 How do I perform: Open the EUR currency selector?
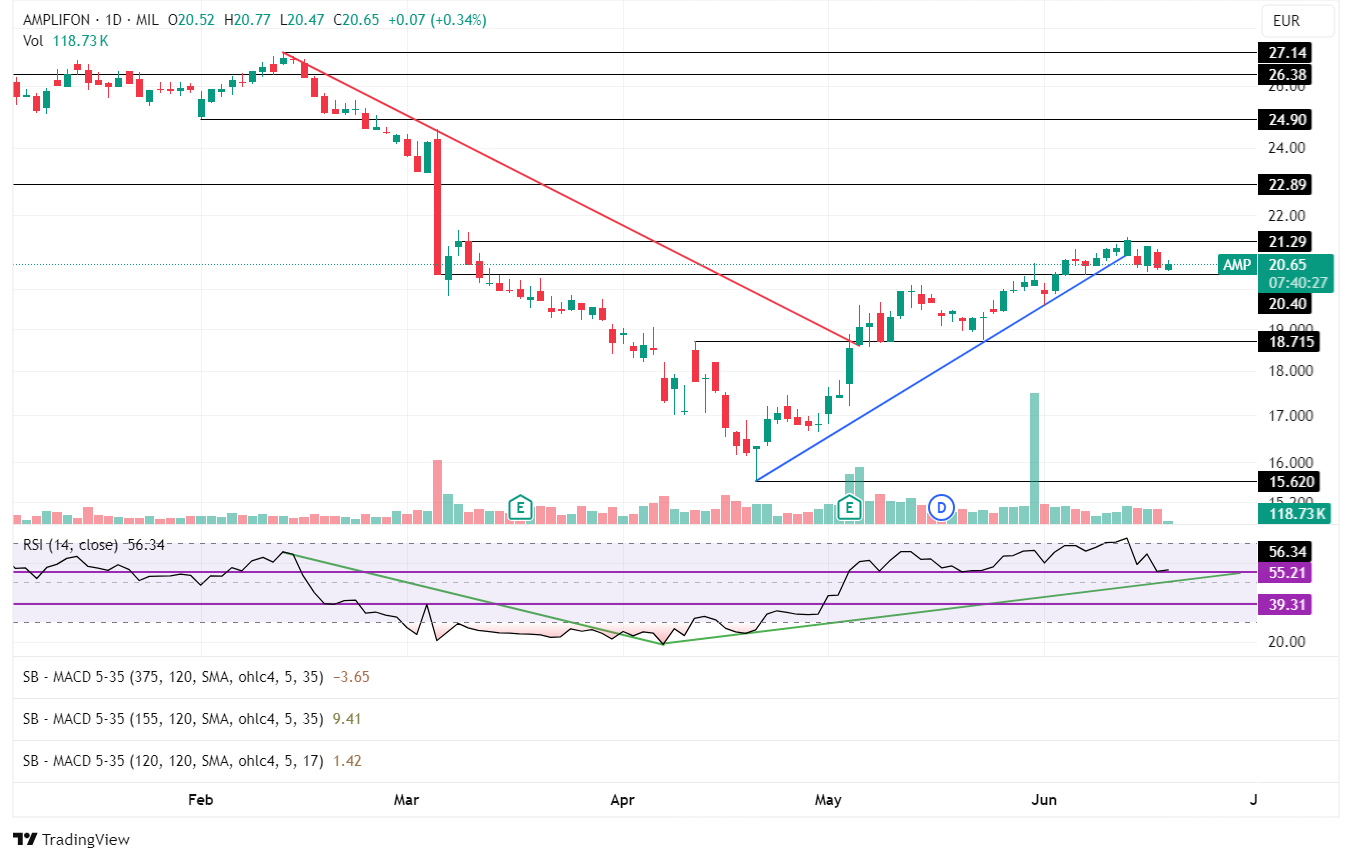[1298, 20]
